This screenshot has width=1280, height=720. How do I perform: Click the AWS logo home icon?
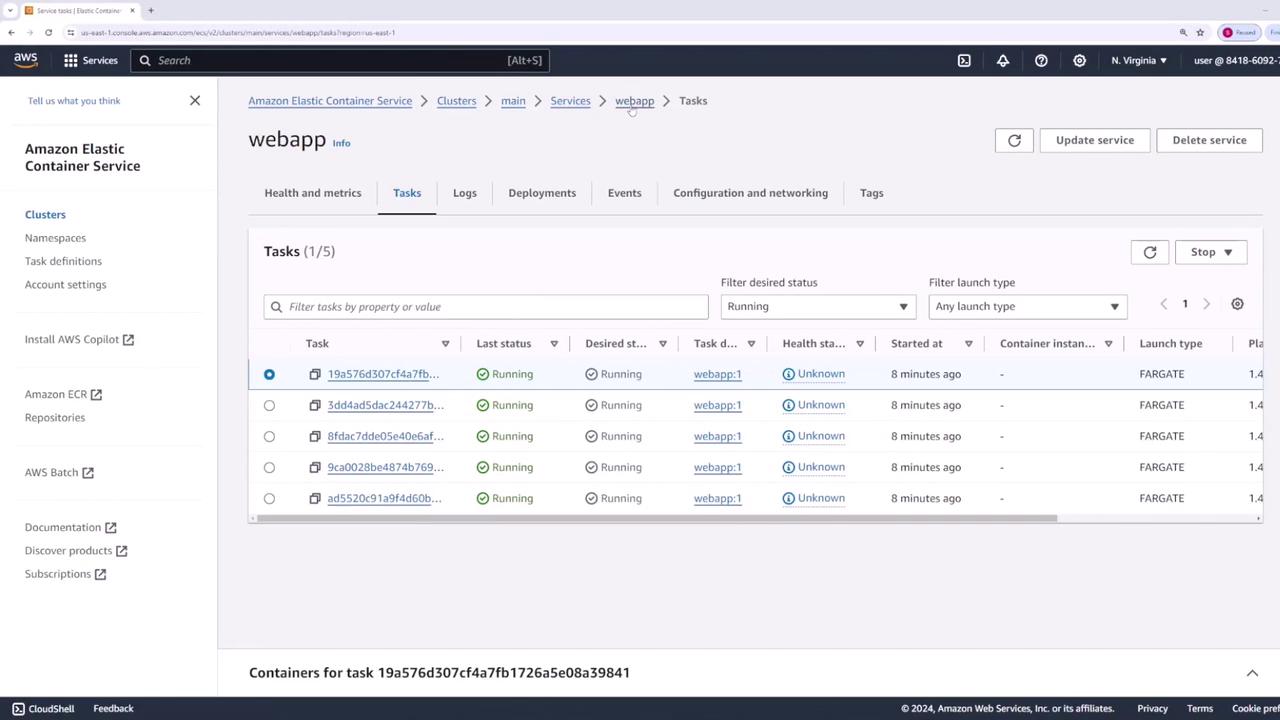click(26, 60)
